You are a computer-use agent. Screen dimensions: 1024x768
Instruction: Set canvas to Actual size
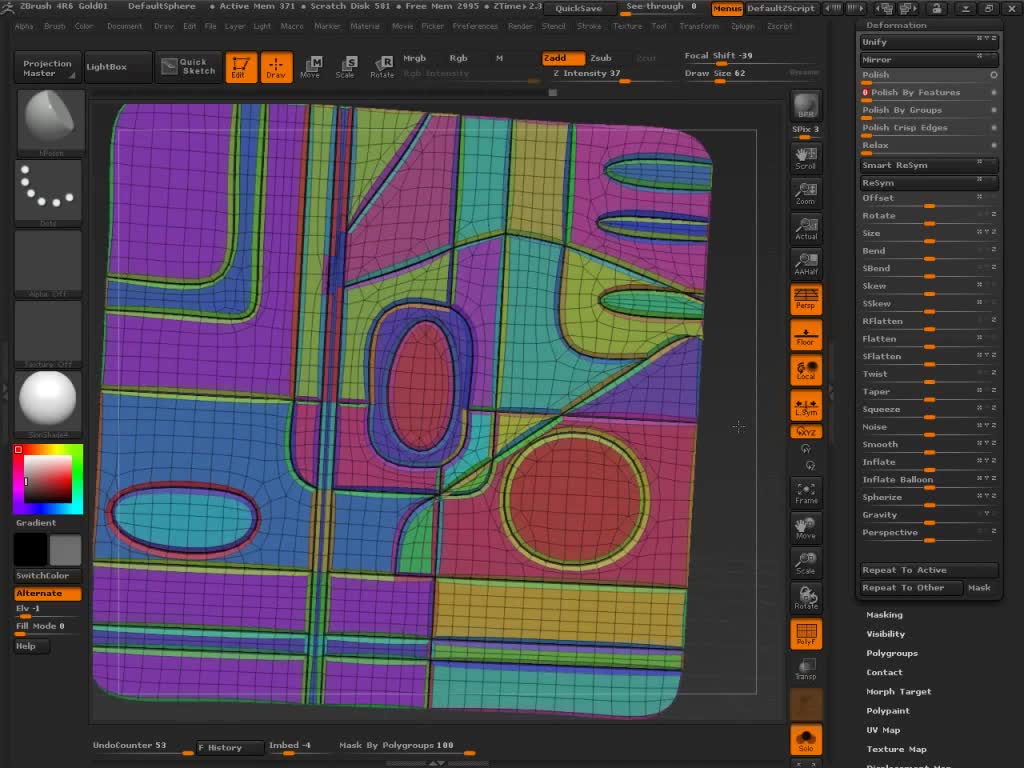click(806, 228)
